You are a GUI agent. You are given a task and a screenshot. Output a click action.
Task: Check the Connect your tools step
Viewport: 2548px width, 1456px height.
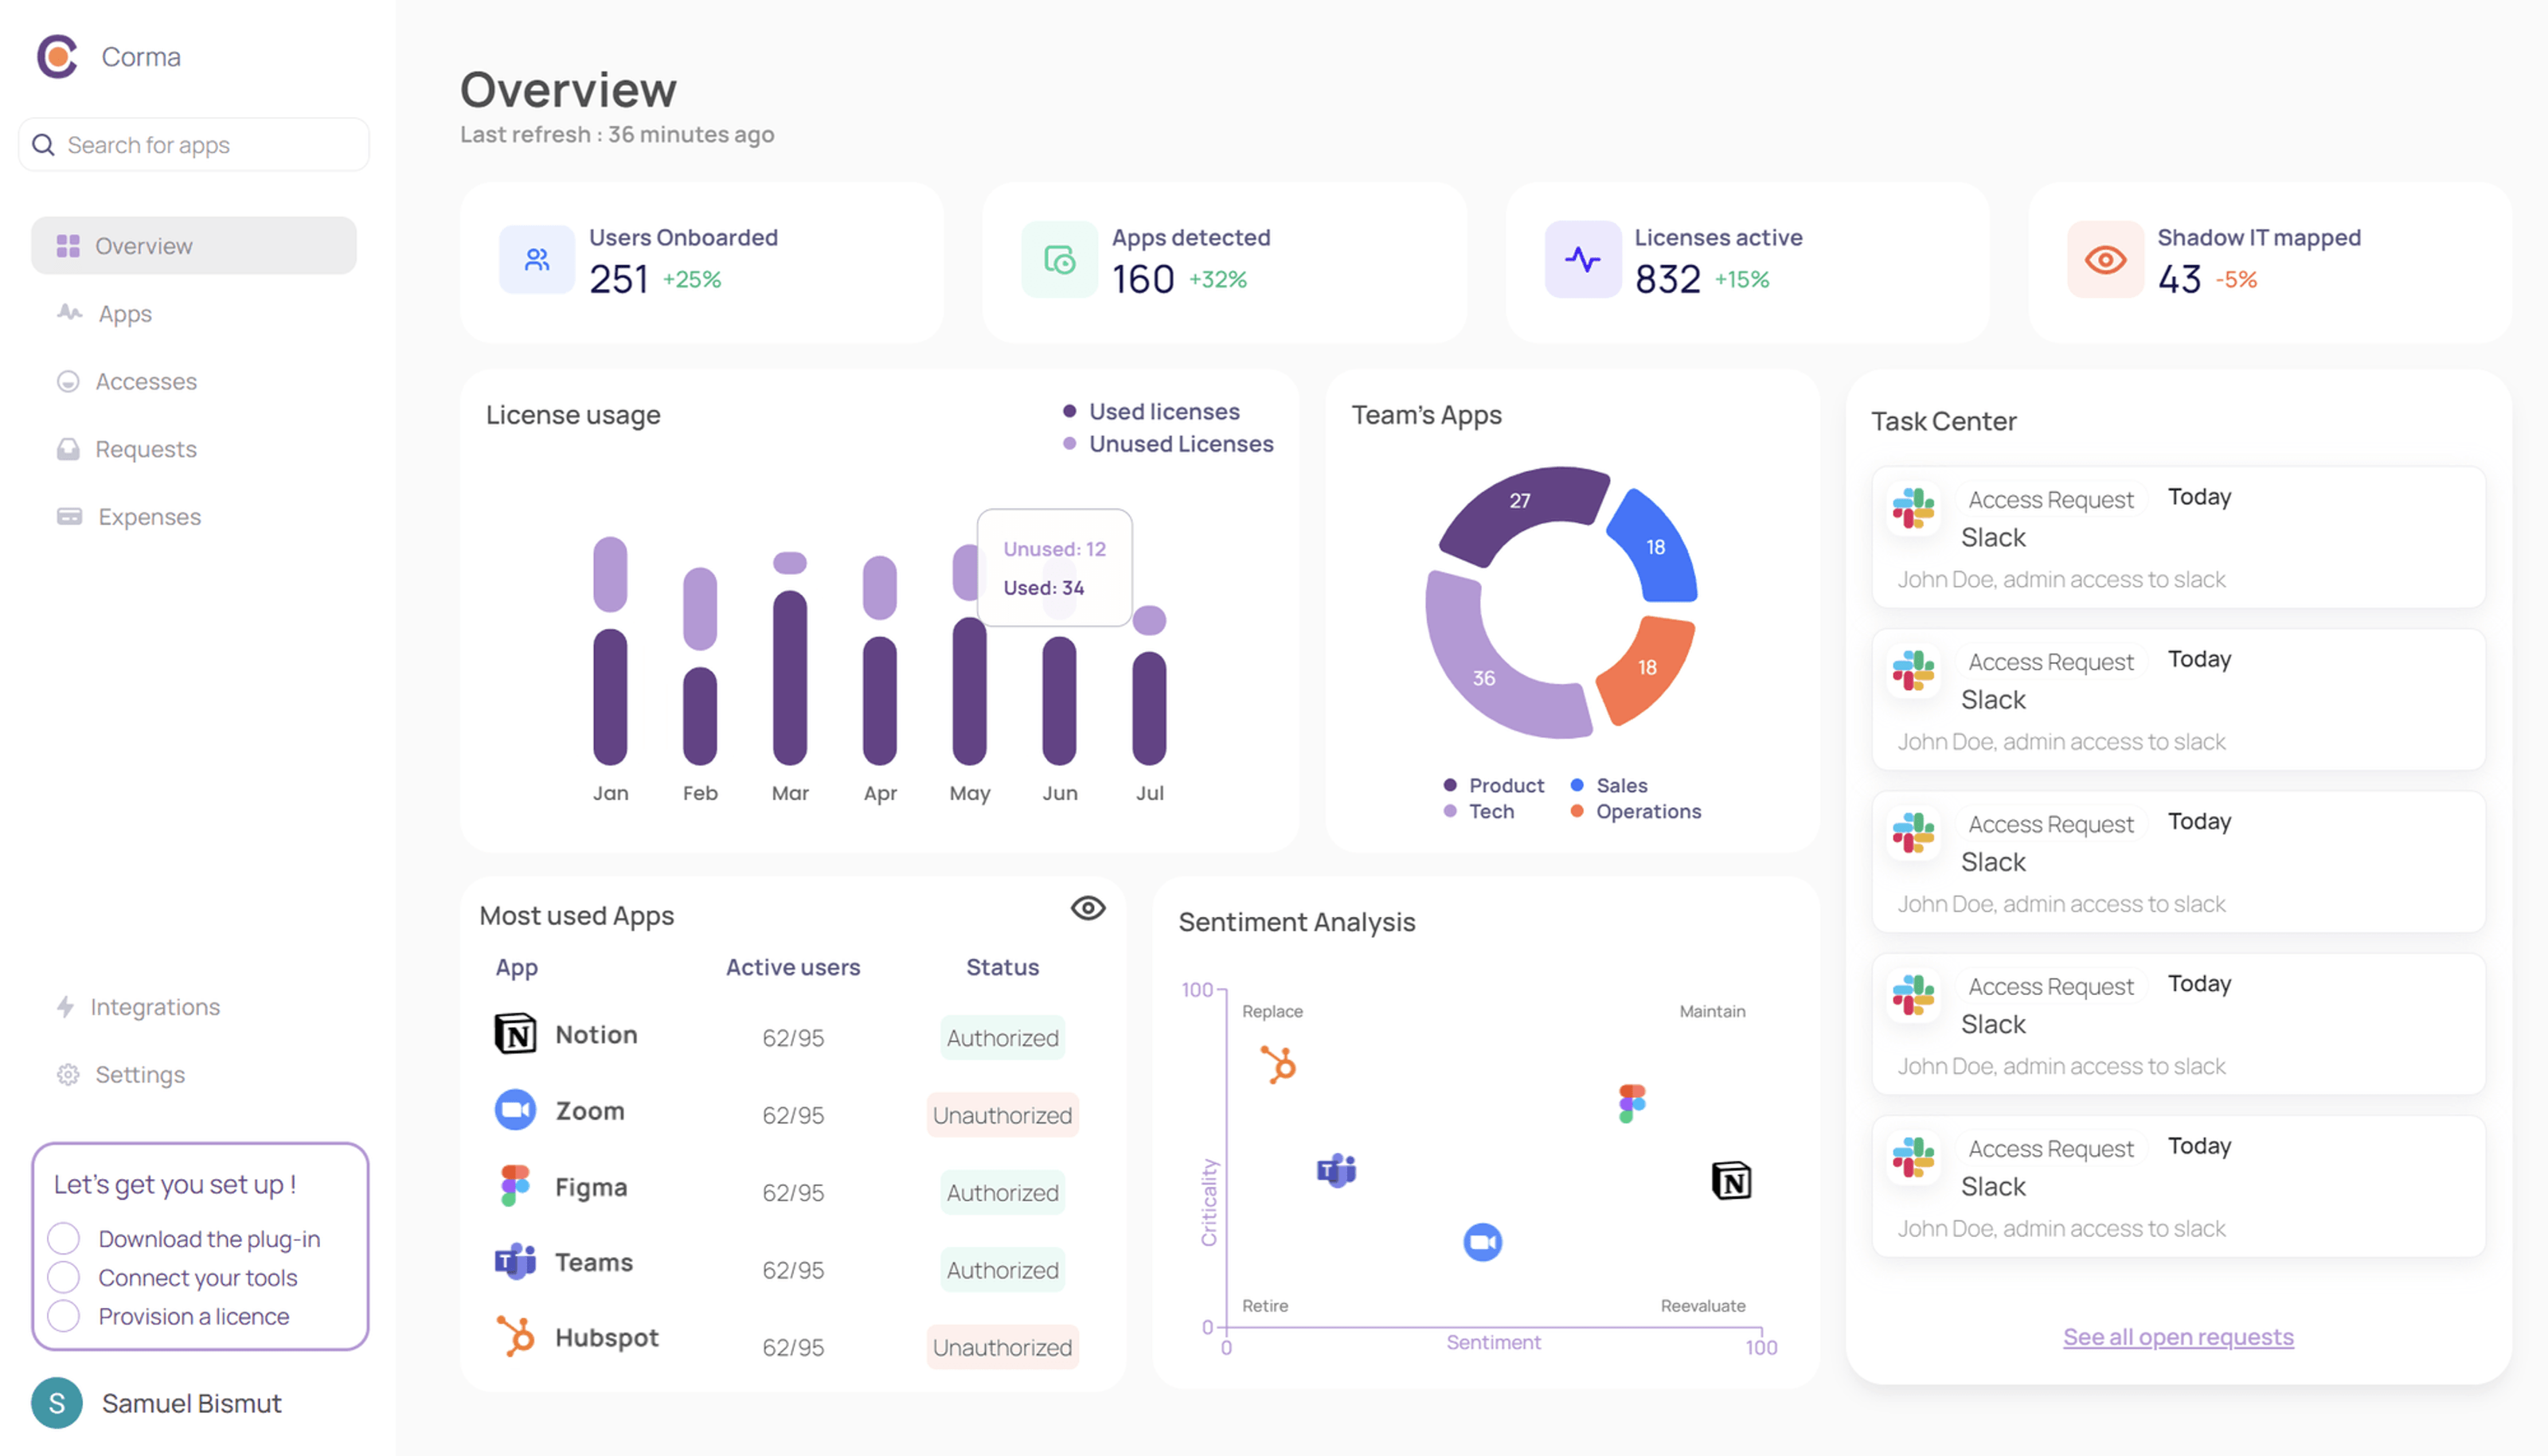click(64, 1277)
